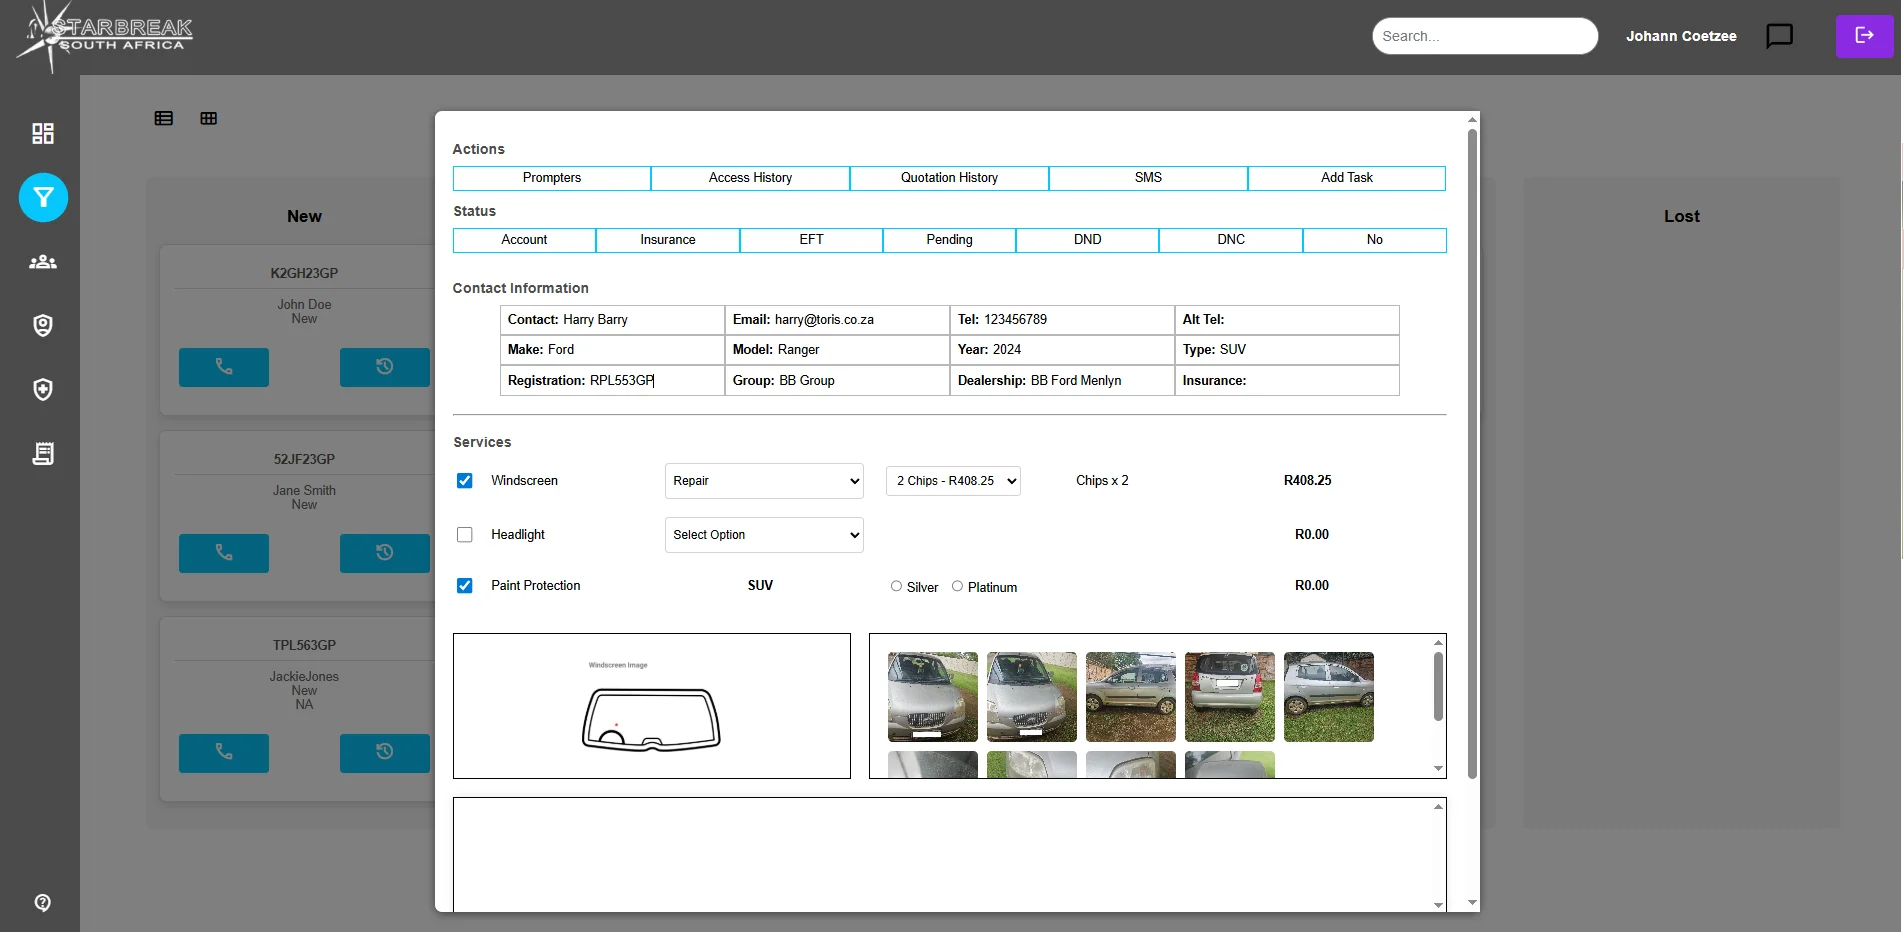Open the Headlight Select Option dropdown
Image resolution: width=1904 pixels, height=932 pixels.
[x=764, y=535]
